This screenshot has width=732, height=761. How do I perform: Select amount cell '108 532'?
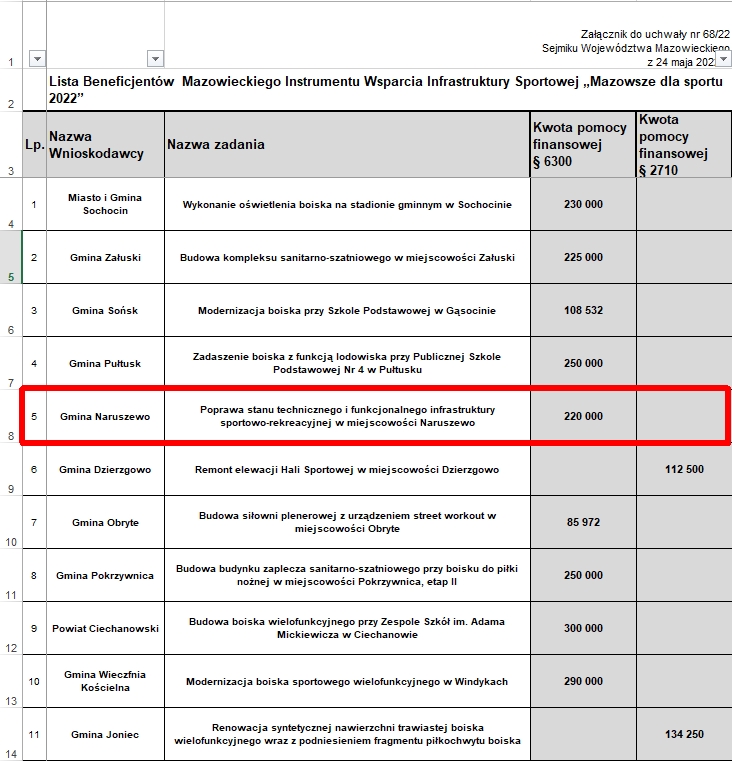click(583, 310)
